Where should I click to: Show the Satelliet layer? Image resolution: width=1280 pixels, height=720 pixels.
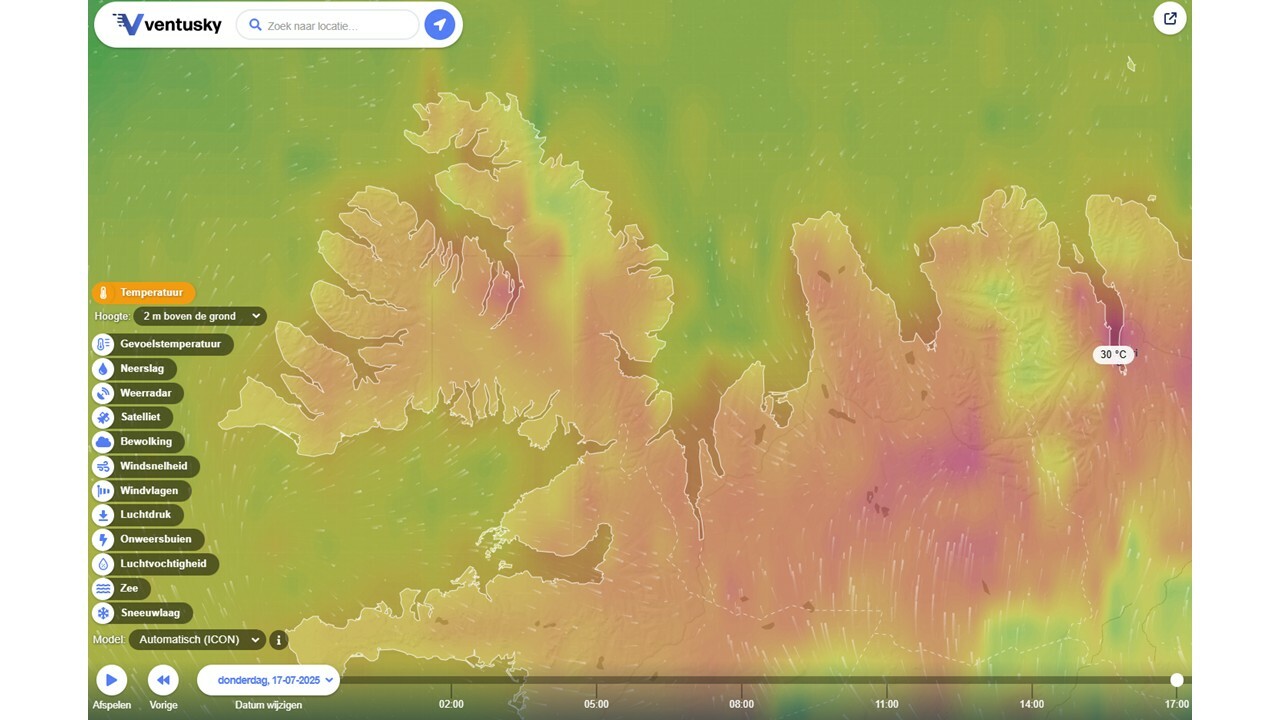pyautogui.click(x=132, y=417)
